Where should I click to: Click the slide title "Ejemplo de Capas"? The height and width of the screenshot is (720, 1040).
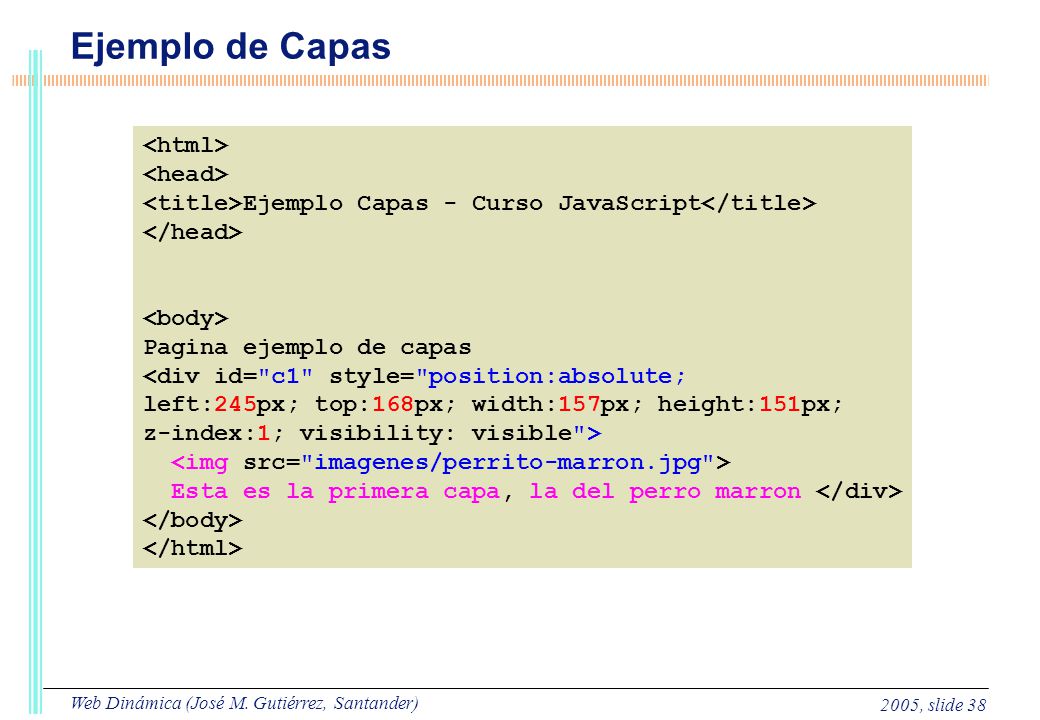pyautogui.click(x=231, y=48)
